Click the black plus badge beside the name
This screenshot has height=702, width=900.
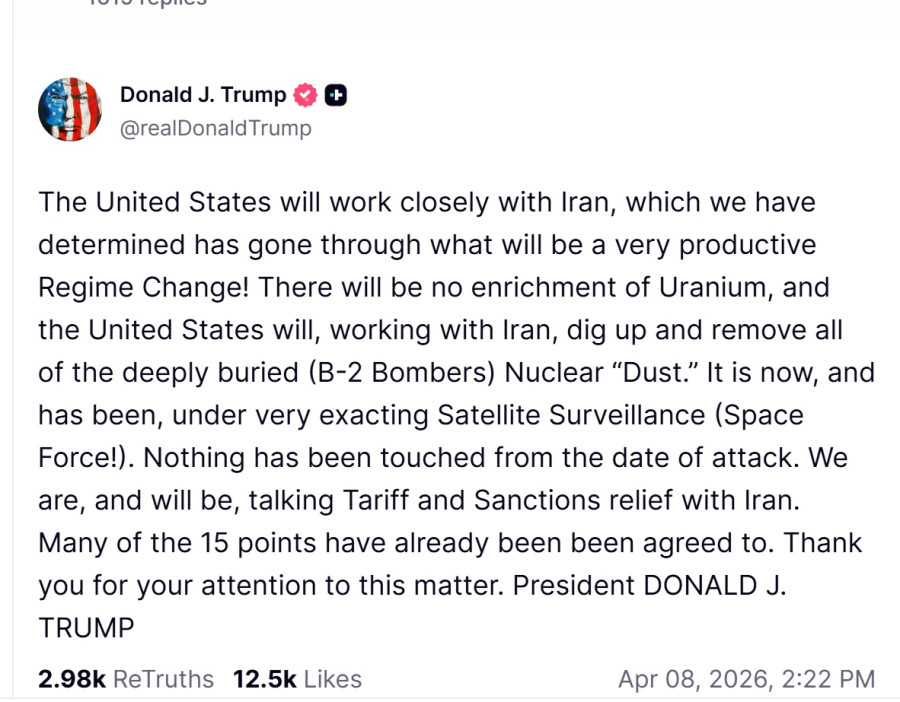coord(337,95)
